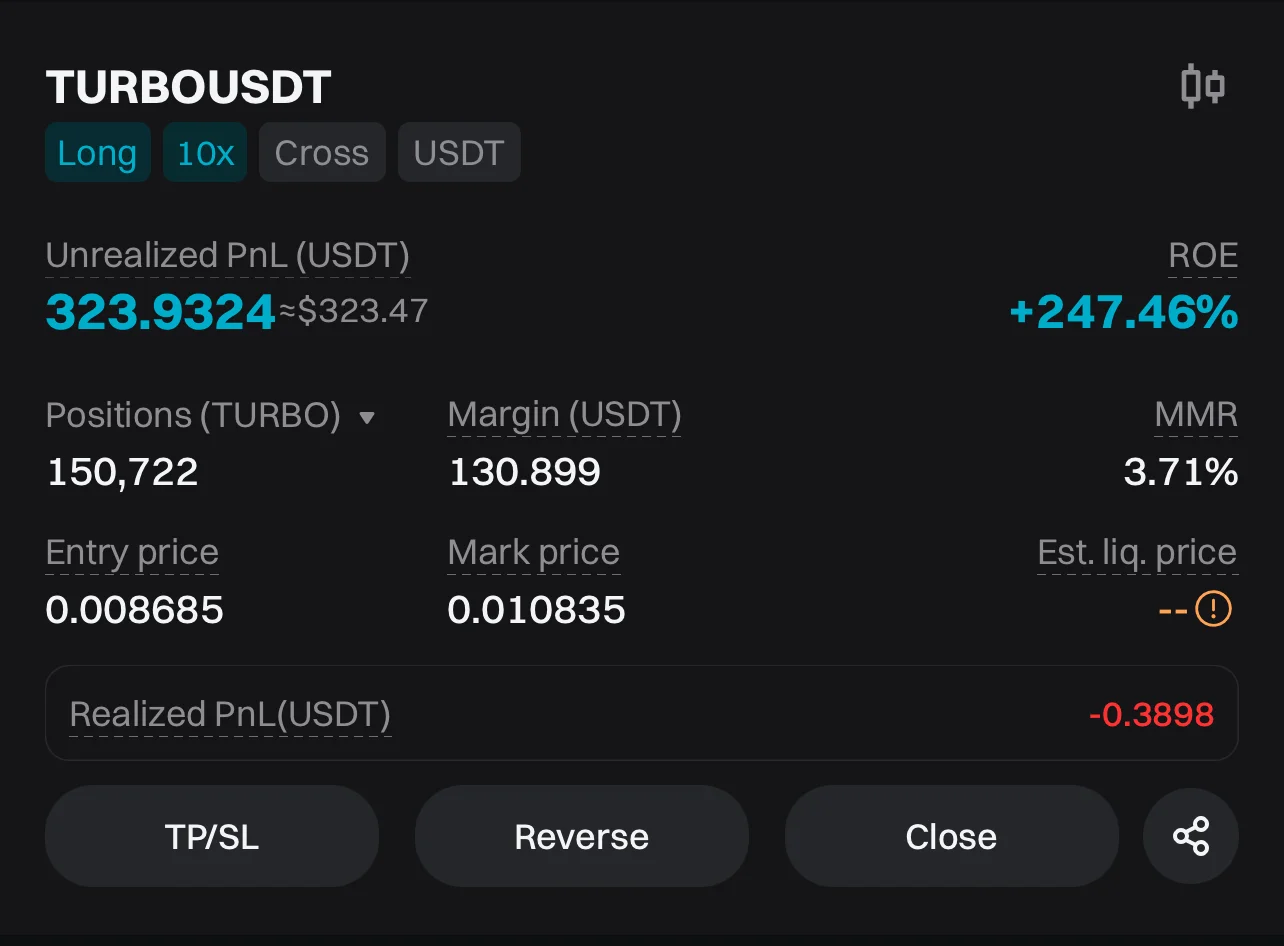Screen dimensions: 1284x946
Task: Click the Entry price label
Action: (132, 553)
